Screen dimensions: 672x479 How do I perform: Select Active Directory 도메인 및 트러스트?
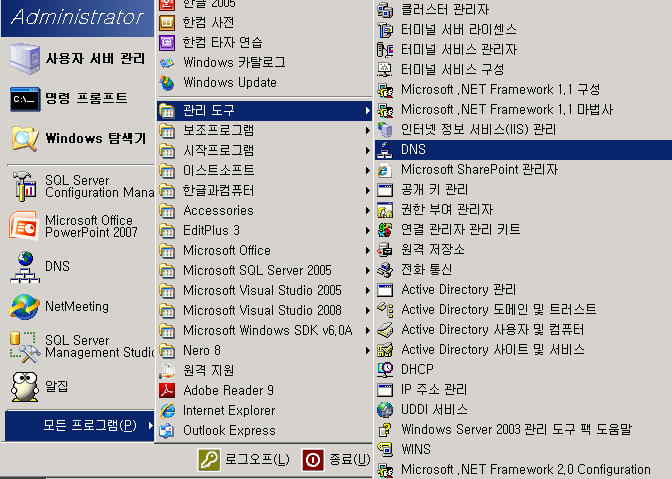[x=523, y=309]
